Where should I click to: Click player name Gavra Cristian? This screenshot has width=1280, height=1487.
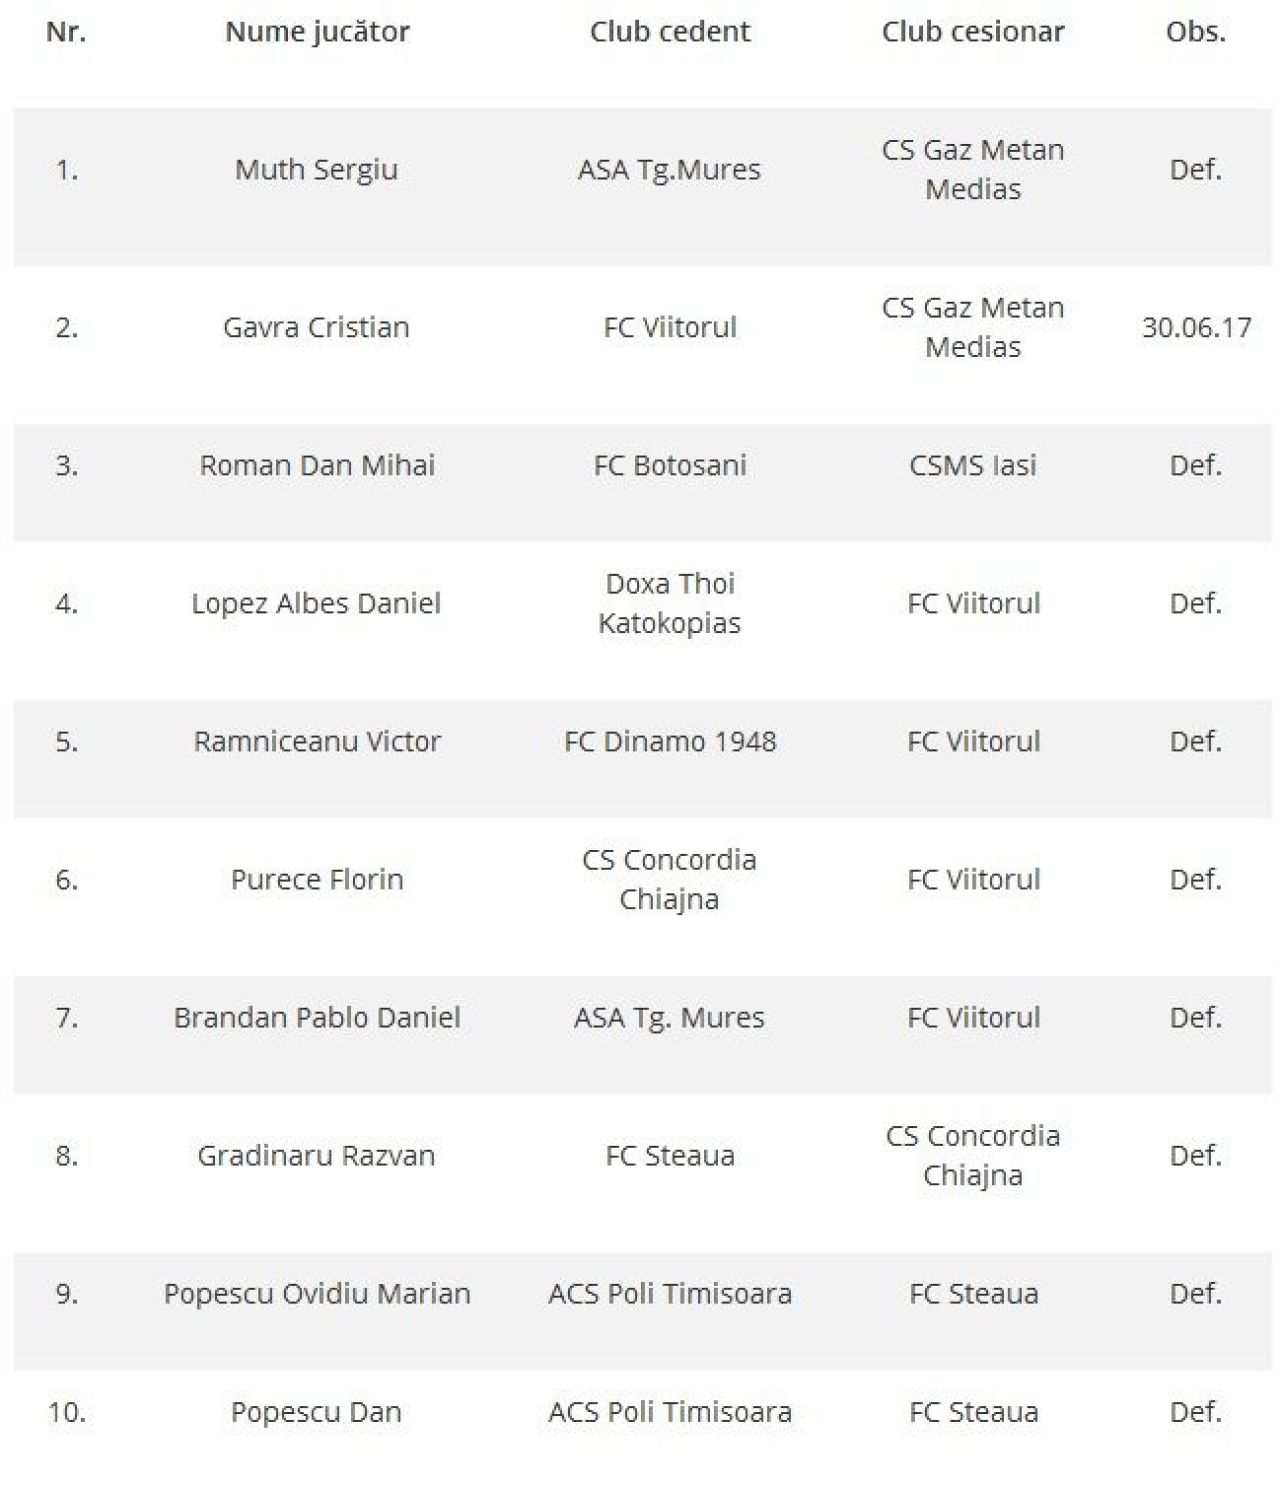click(x=316, y=327)
